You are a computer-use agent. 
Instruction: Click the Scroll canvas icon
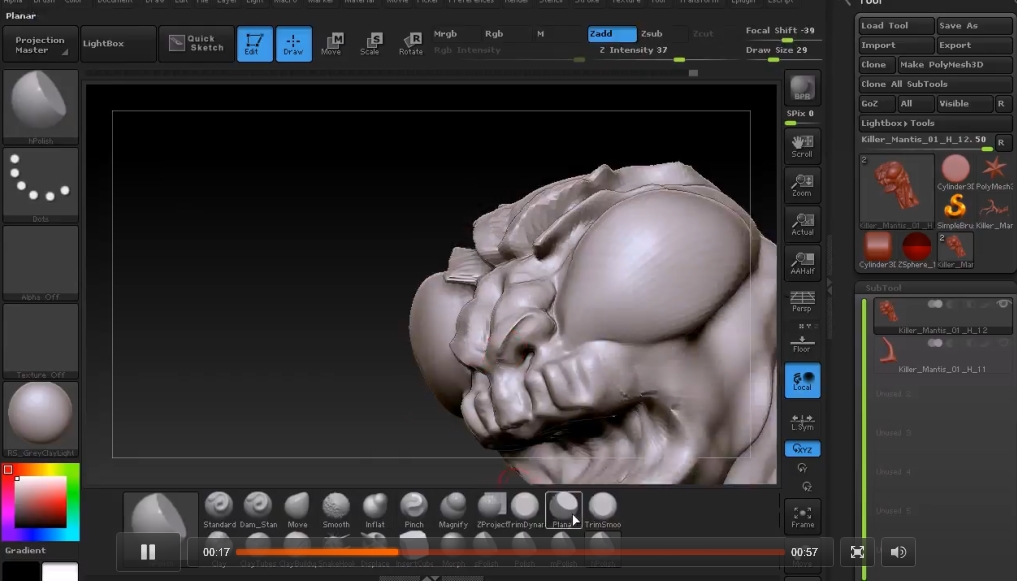coord(802,146)
